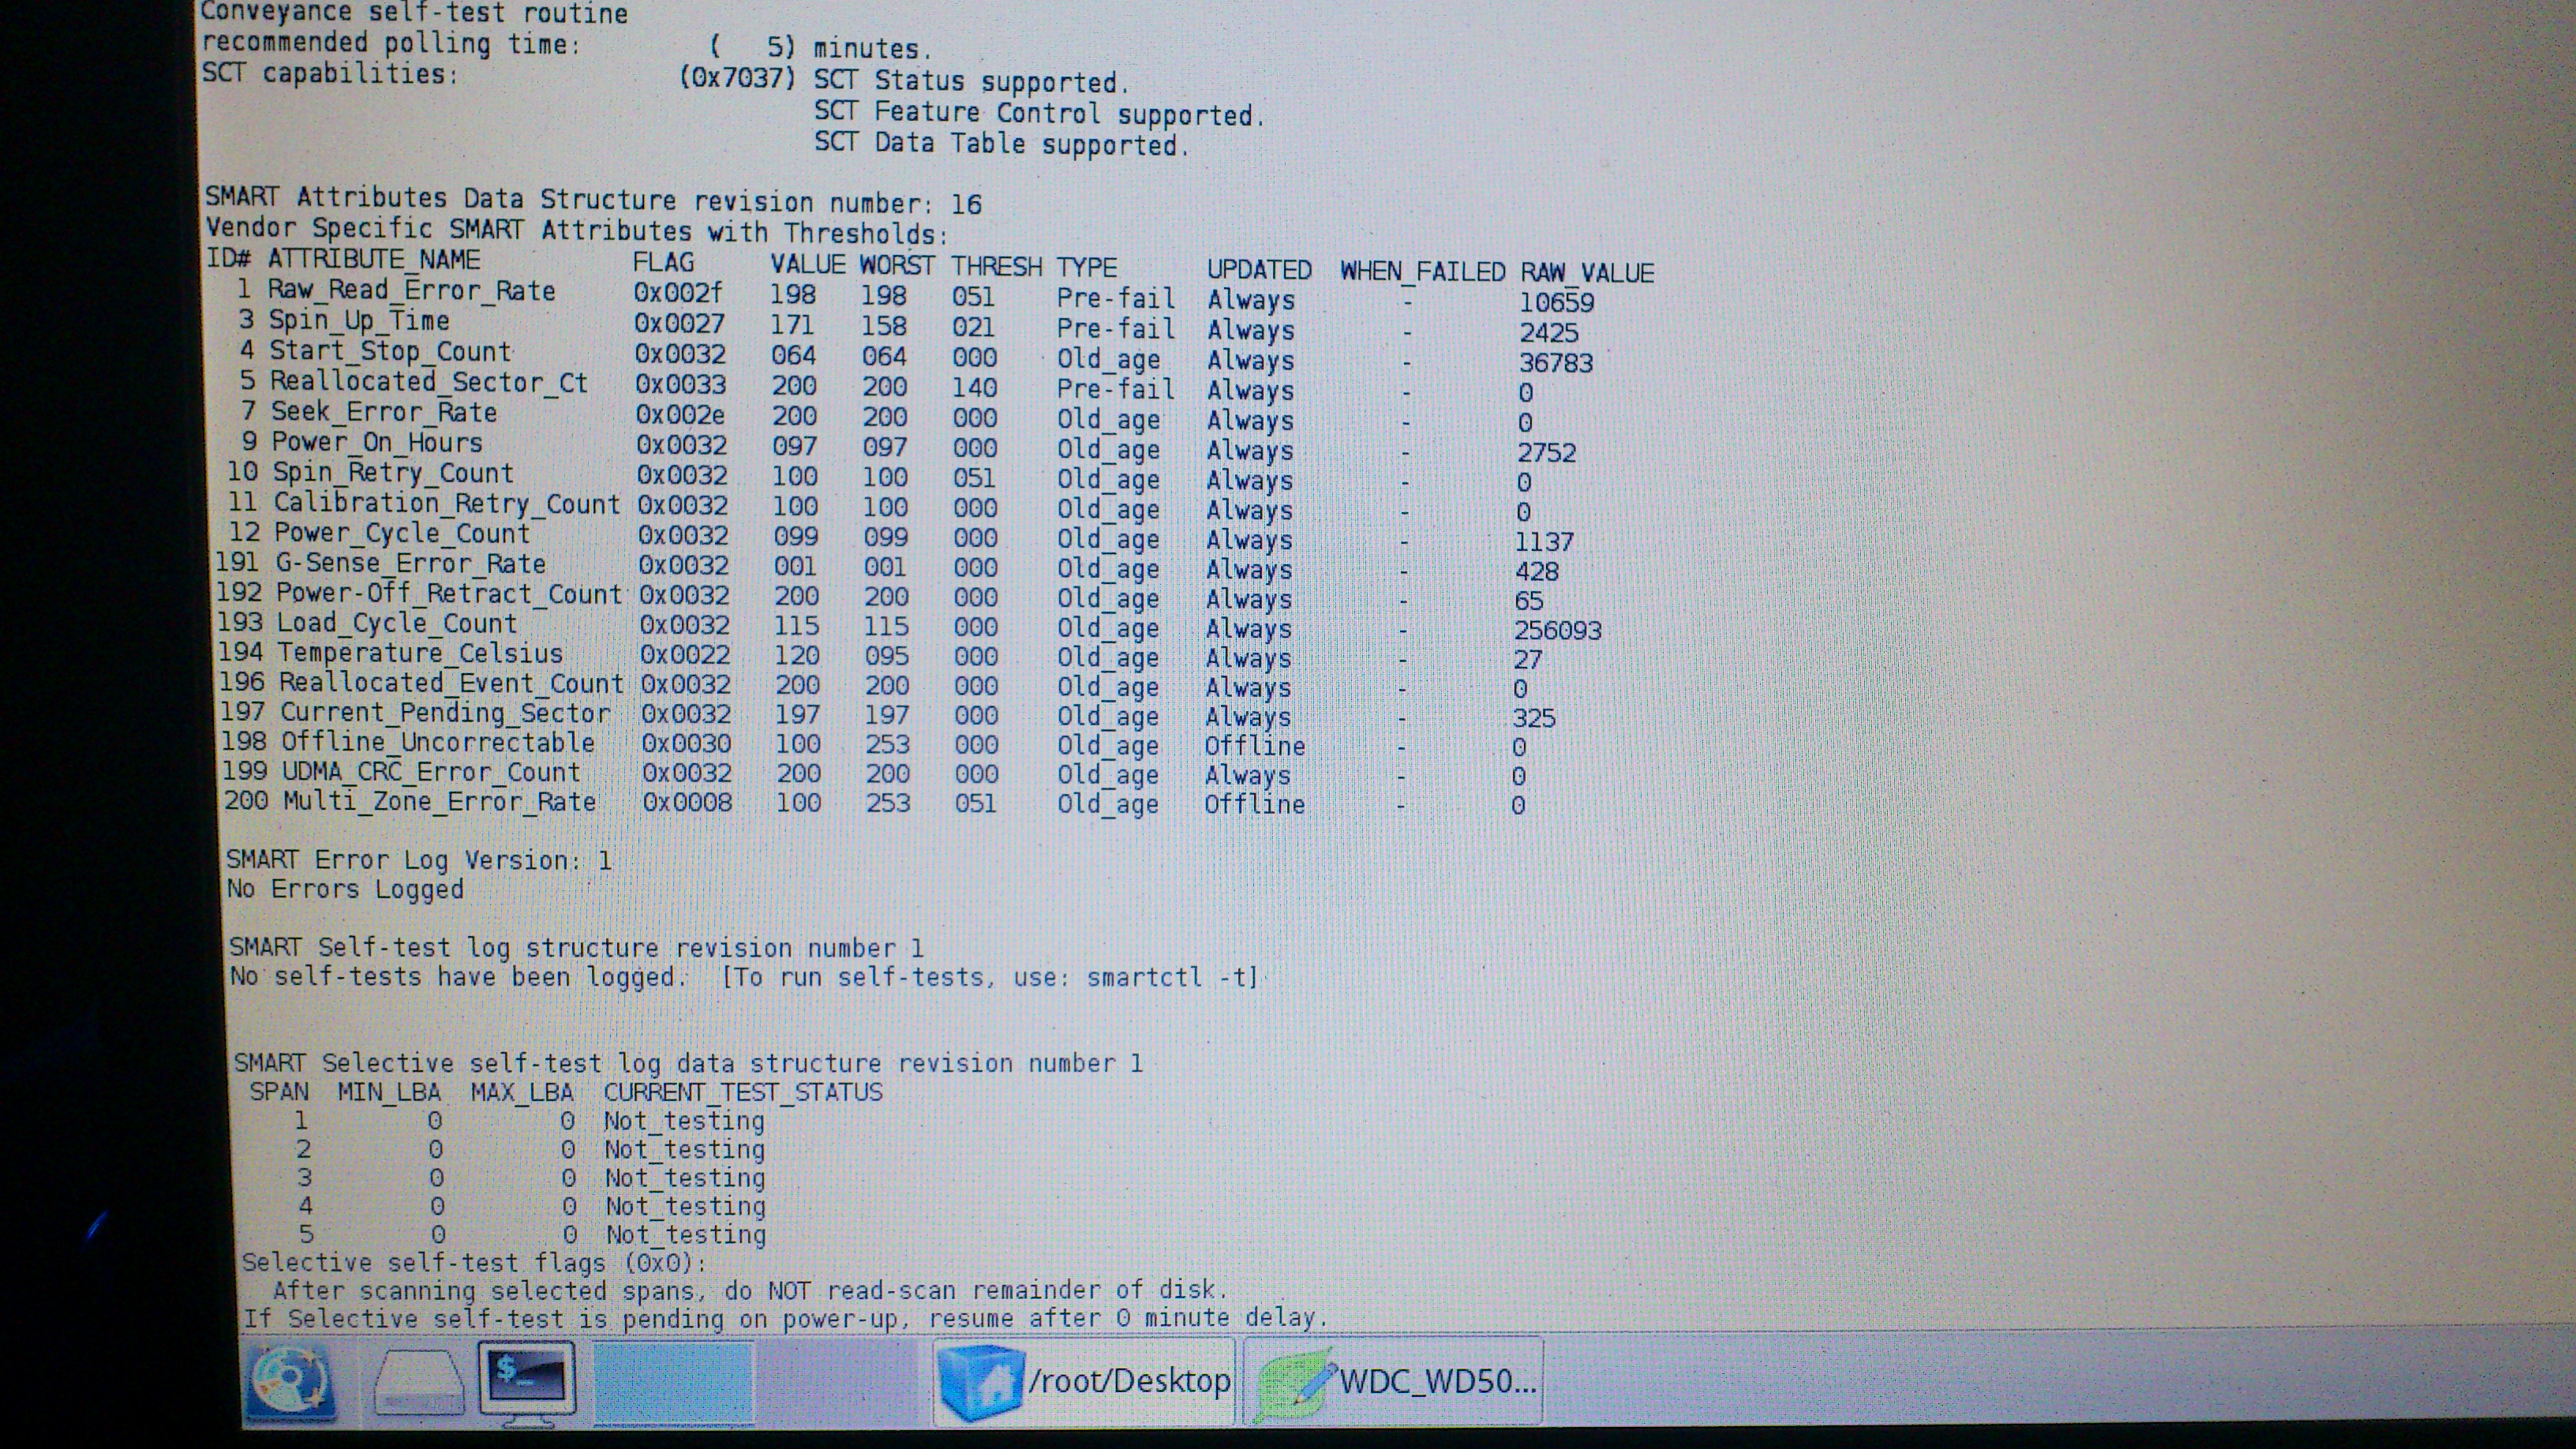Image resolution: width=2576 pixels, height=1449 pixels.
Task: Click the Load_Cycle_Count attribute name
Action: [x=397, y=623]
